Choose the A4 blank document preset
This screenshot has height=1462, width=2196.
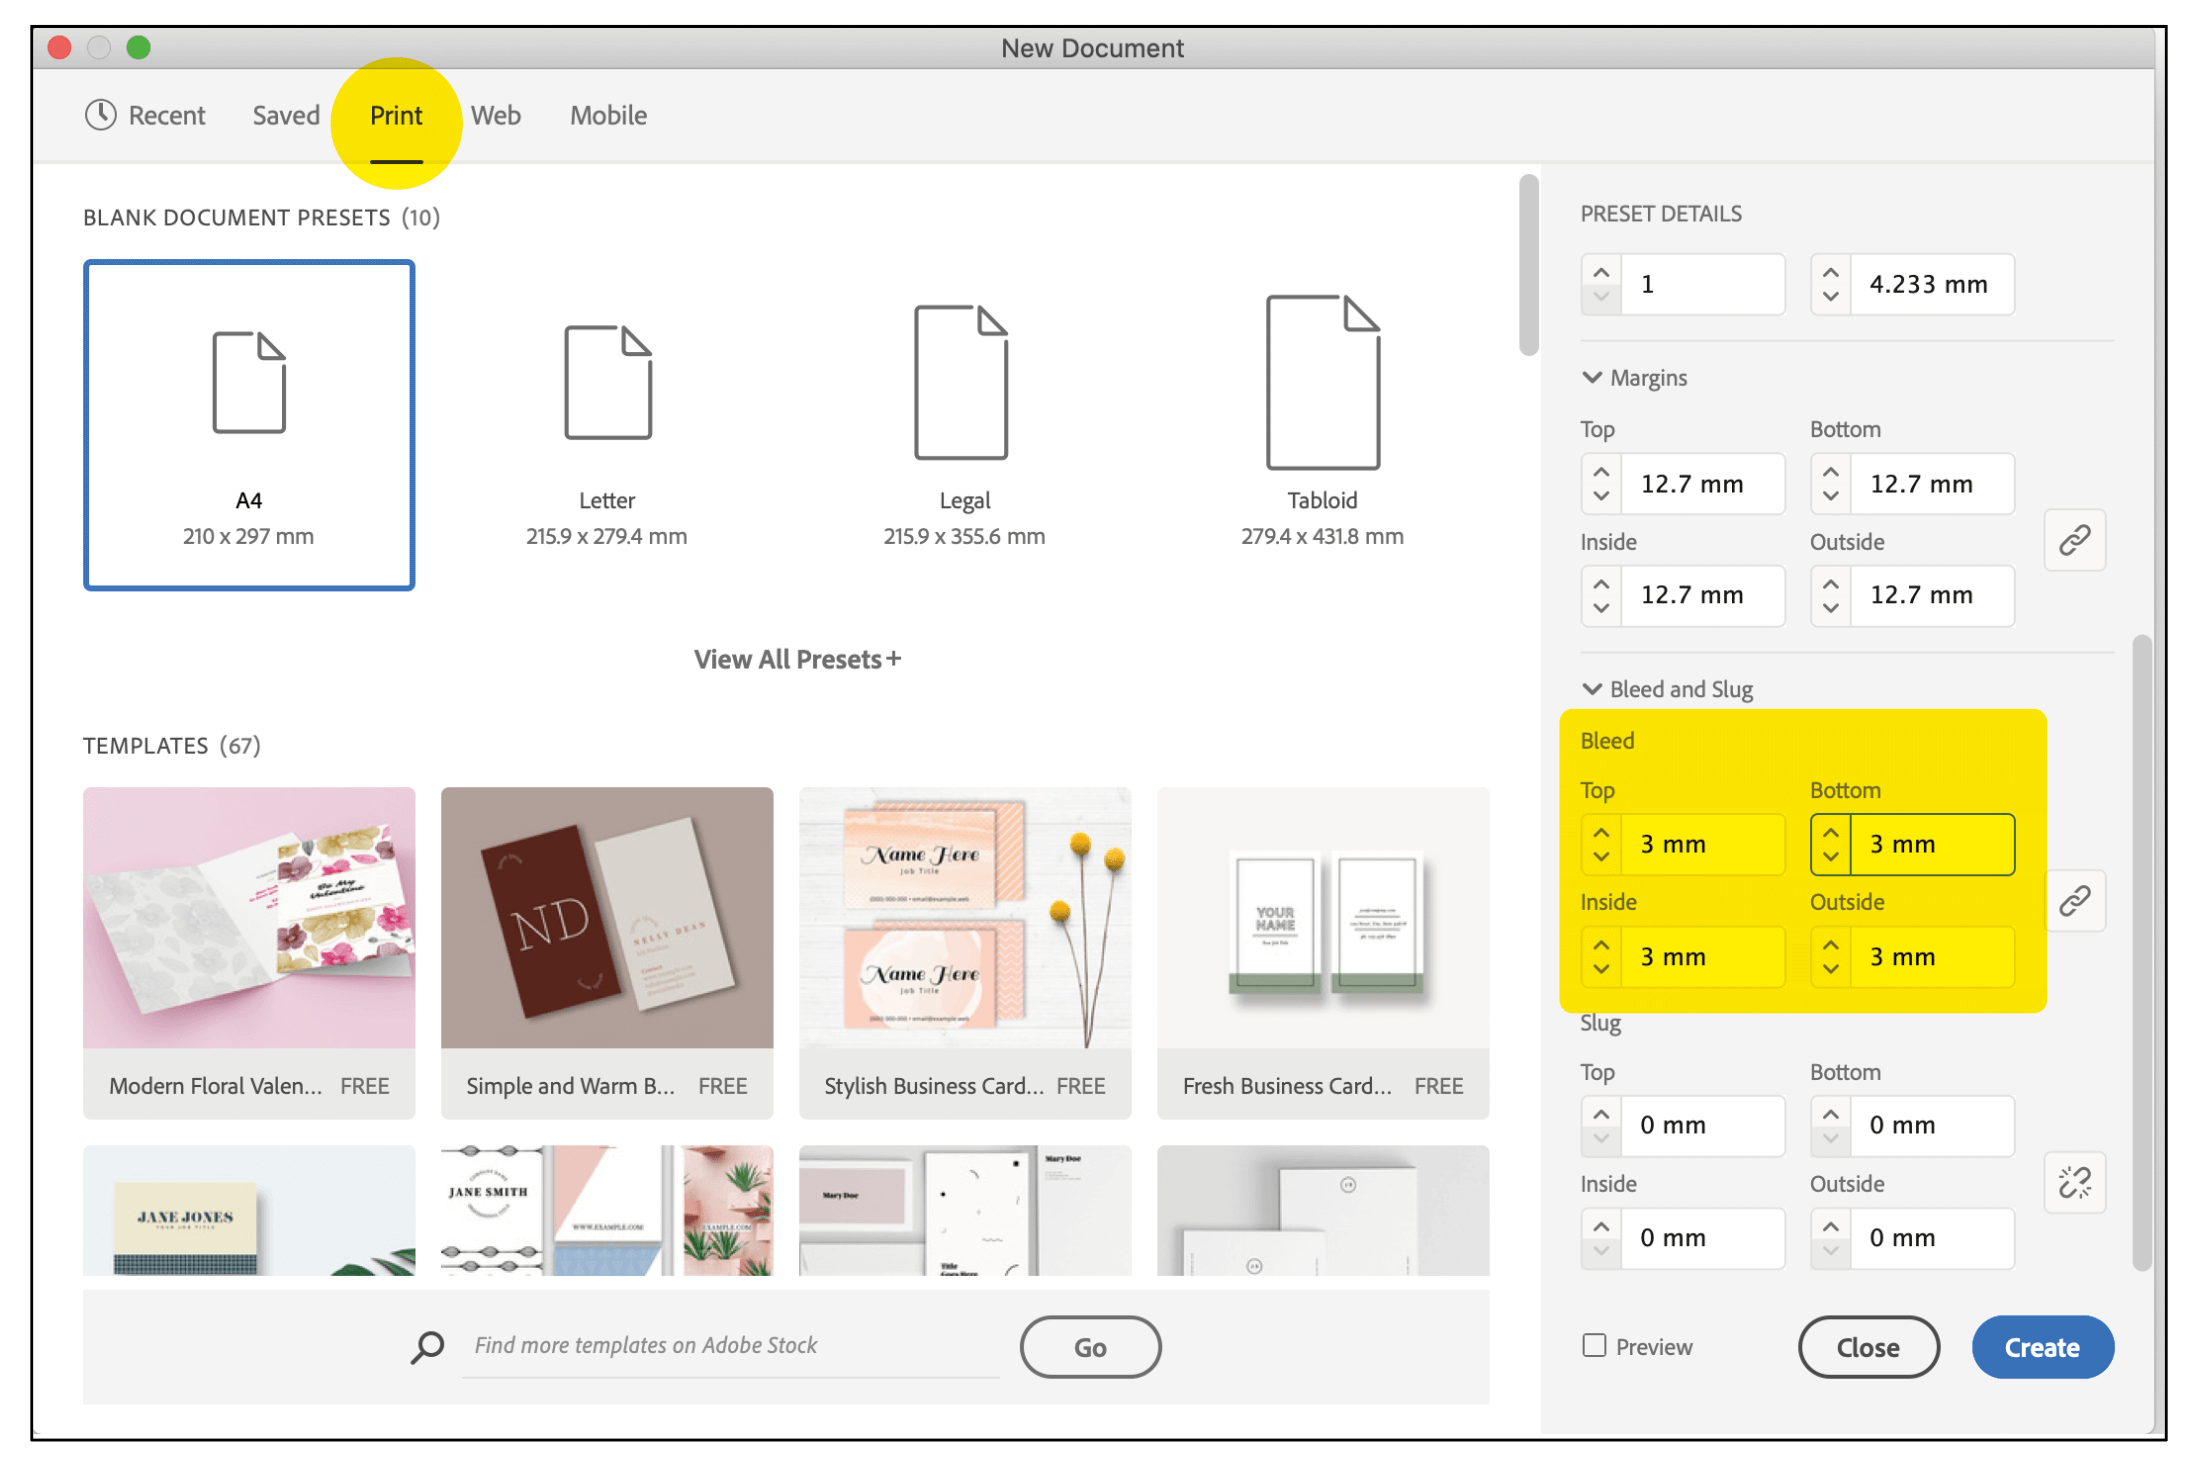pos(249,425)
